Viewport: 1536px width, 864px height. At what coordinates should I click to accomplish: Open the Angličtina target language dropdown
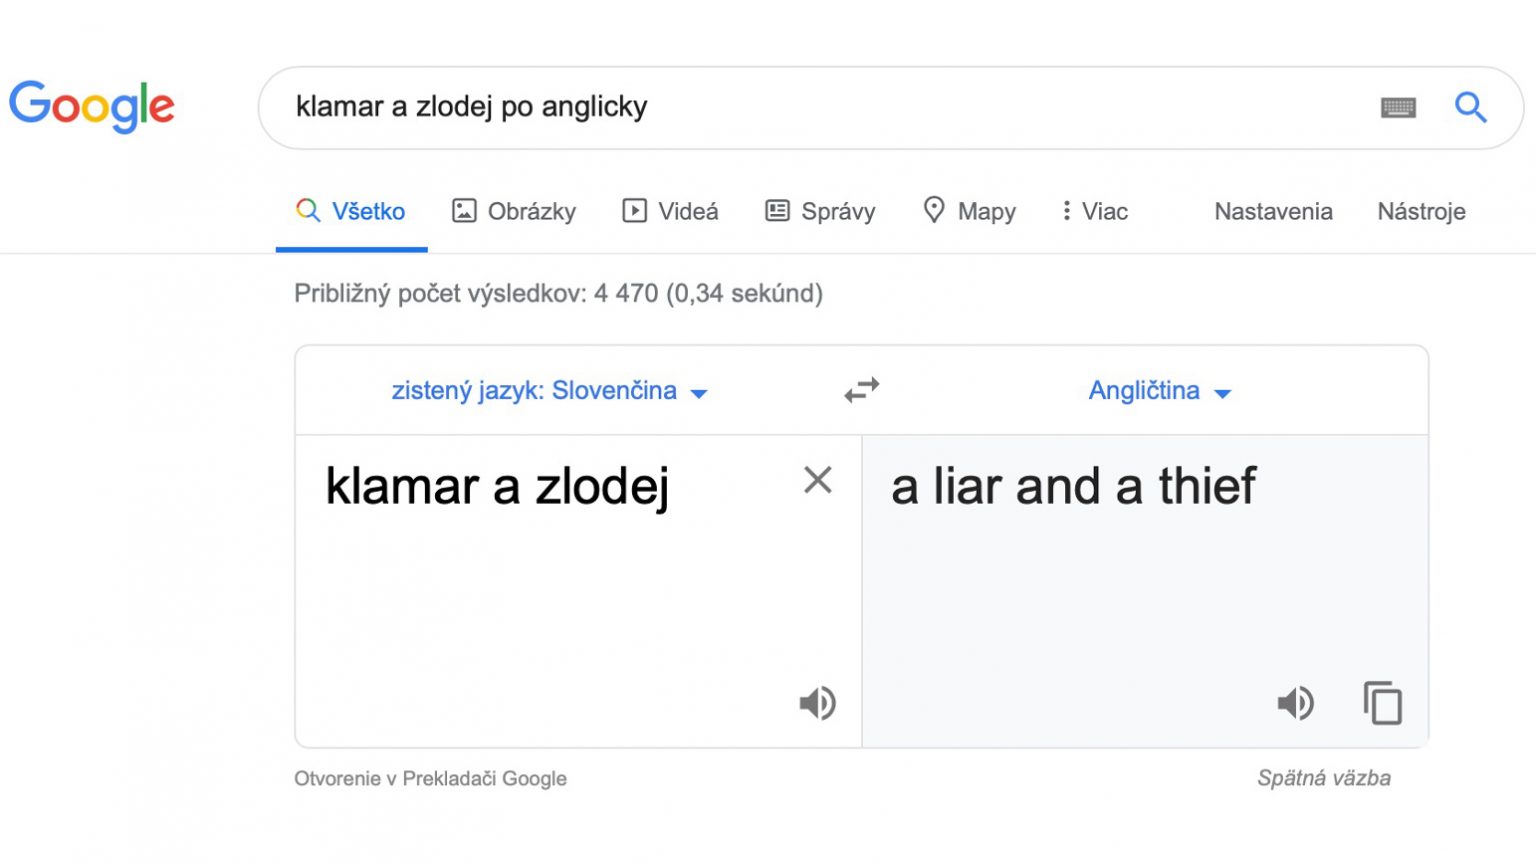[1159, 391]
